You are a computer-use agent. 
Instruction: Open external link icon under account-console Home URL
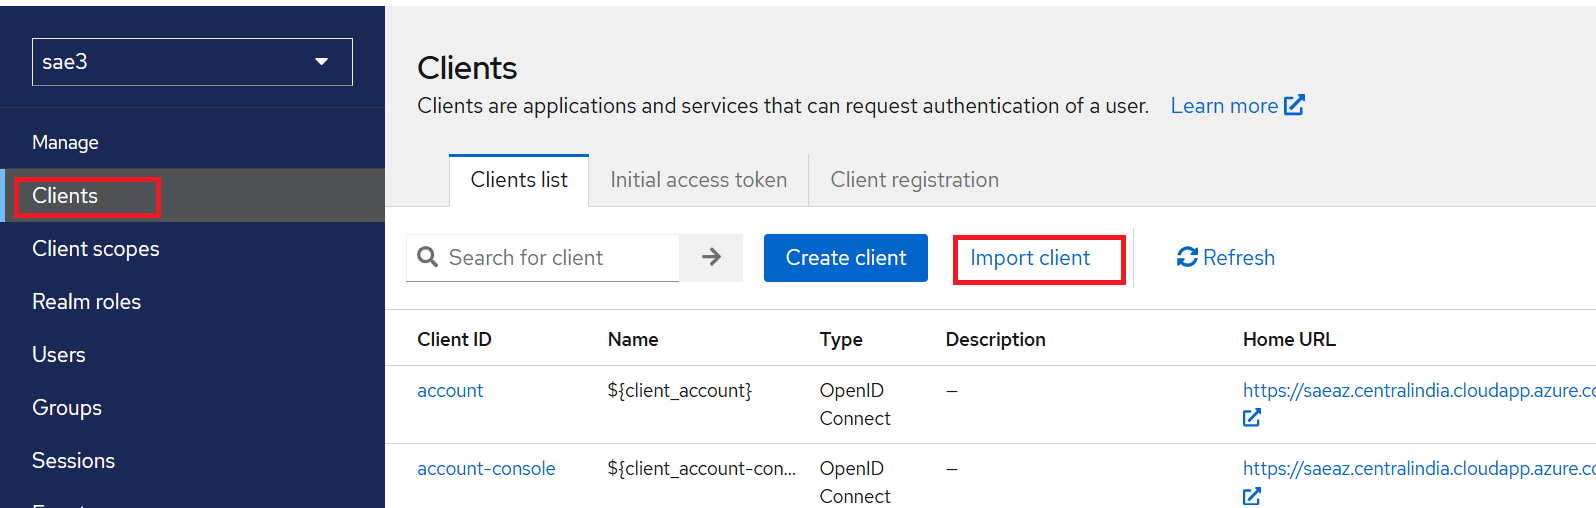point(1252,496)
